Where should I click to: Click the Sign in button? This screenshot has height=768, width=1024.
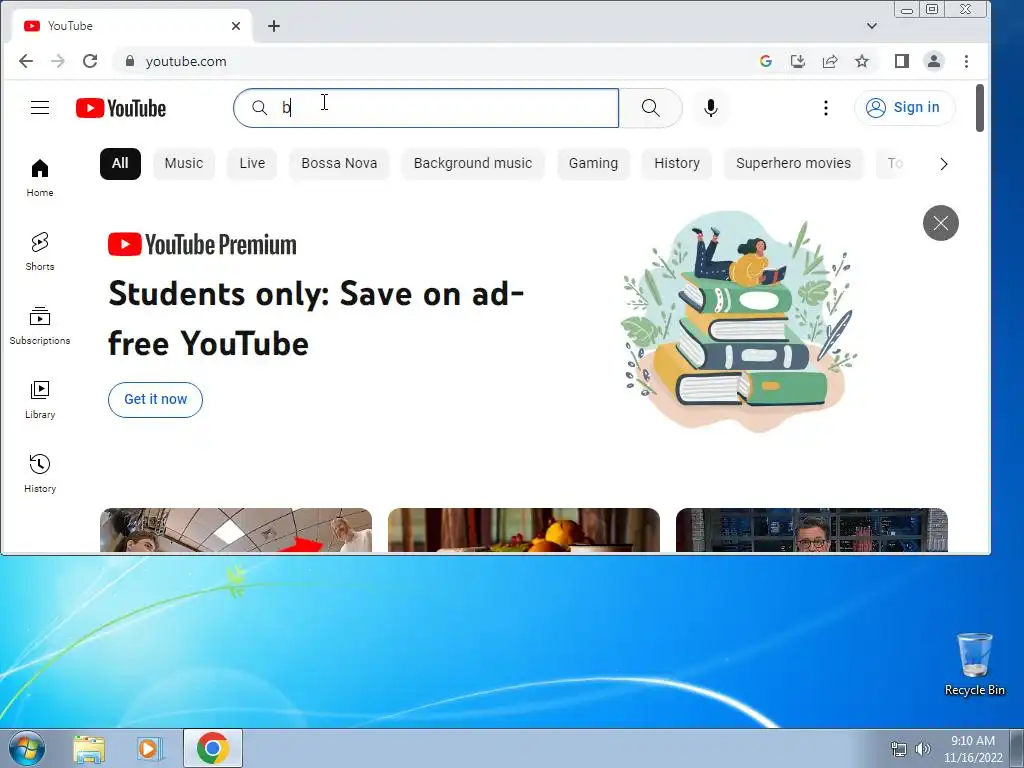[x=904, y=108]
